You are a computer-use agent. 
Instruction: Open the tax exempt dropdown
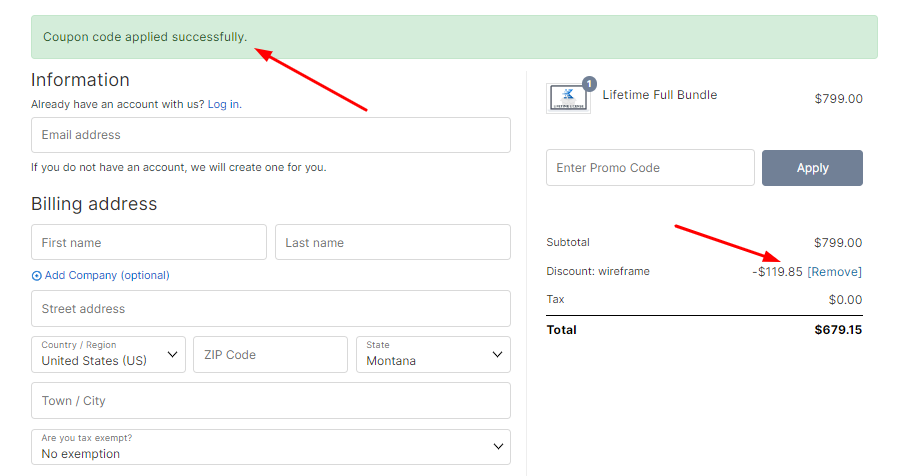(x=270, y=447)
